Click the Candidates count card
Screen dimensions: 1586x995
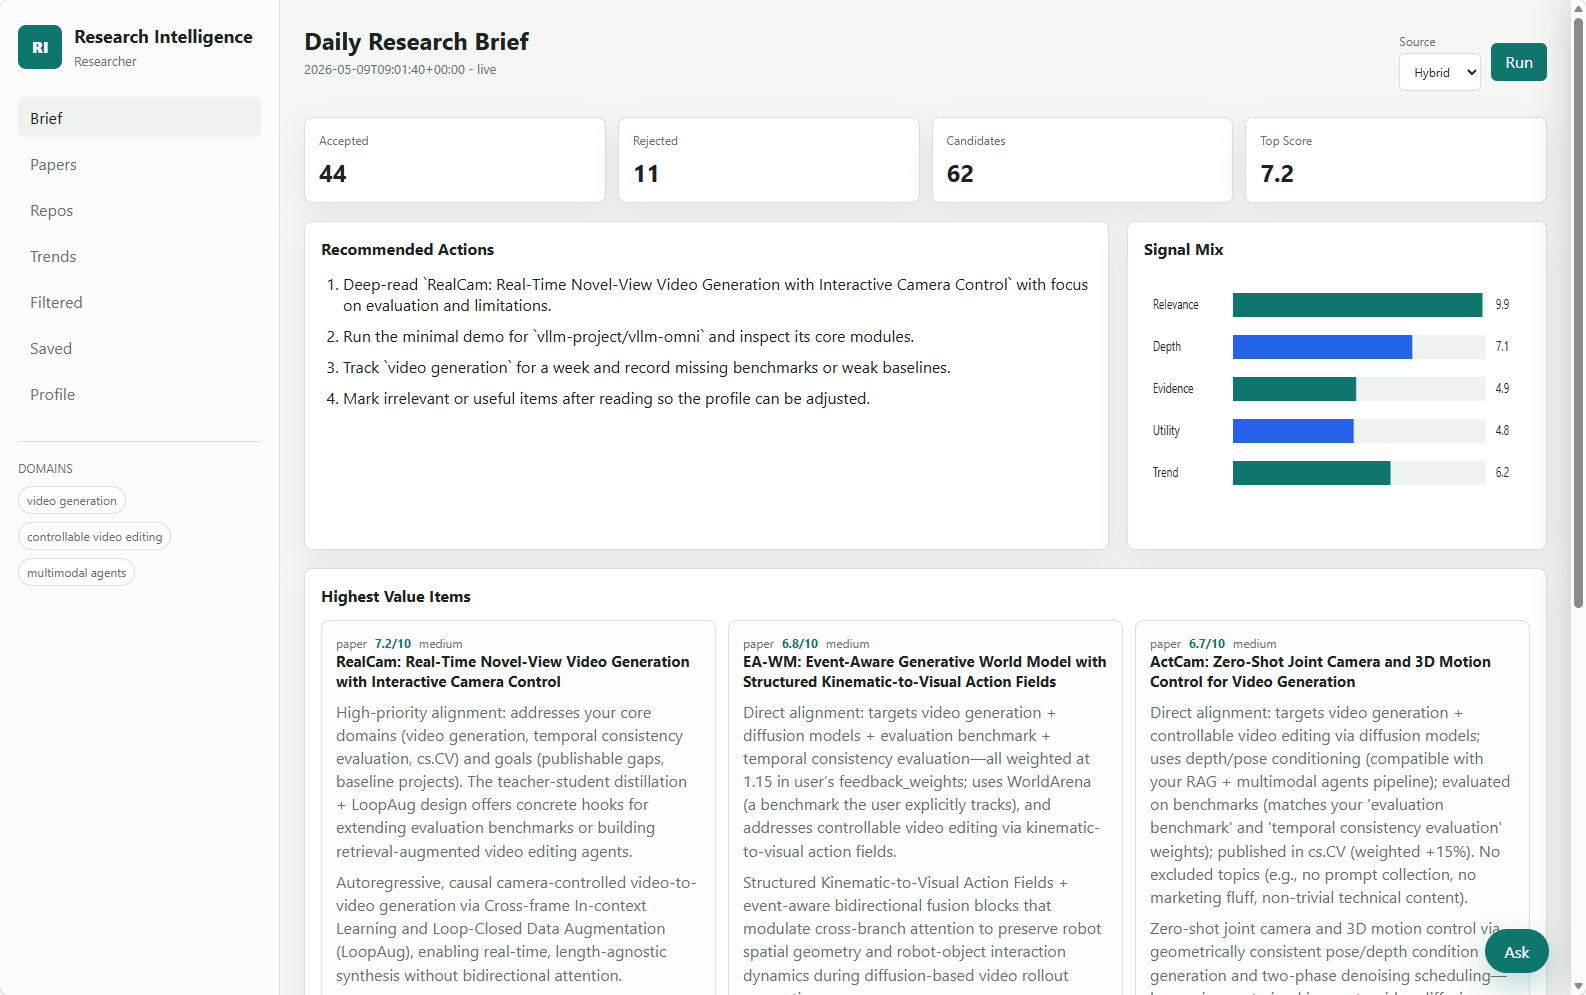point(1082,160)
